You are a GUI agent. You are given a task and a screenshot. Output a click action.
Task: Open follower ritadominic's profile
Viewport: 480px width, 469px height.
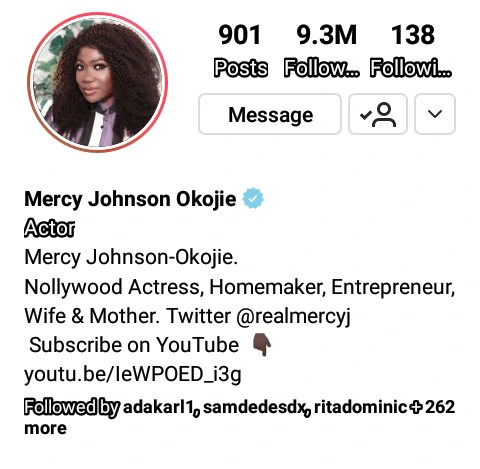tap(361, 407)
